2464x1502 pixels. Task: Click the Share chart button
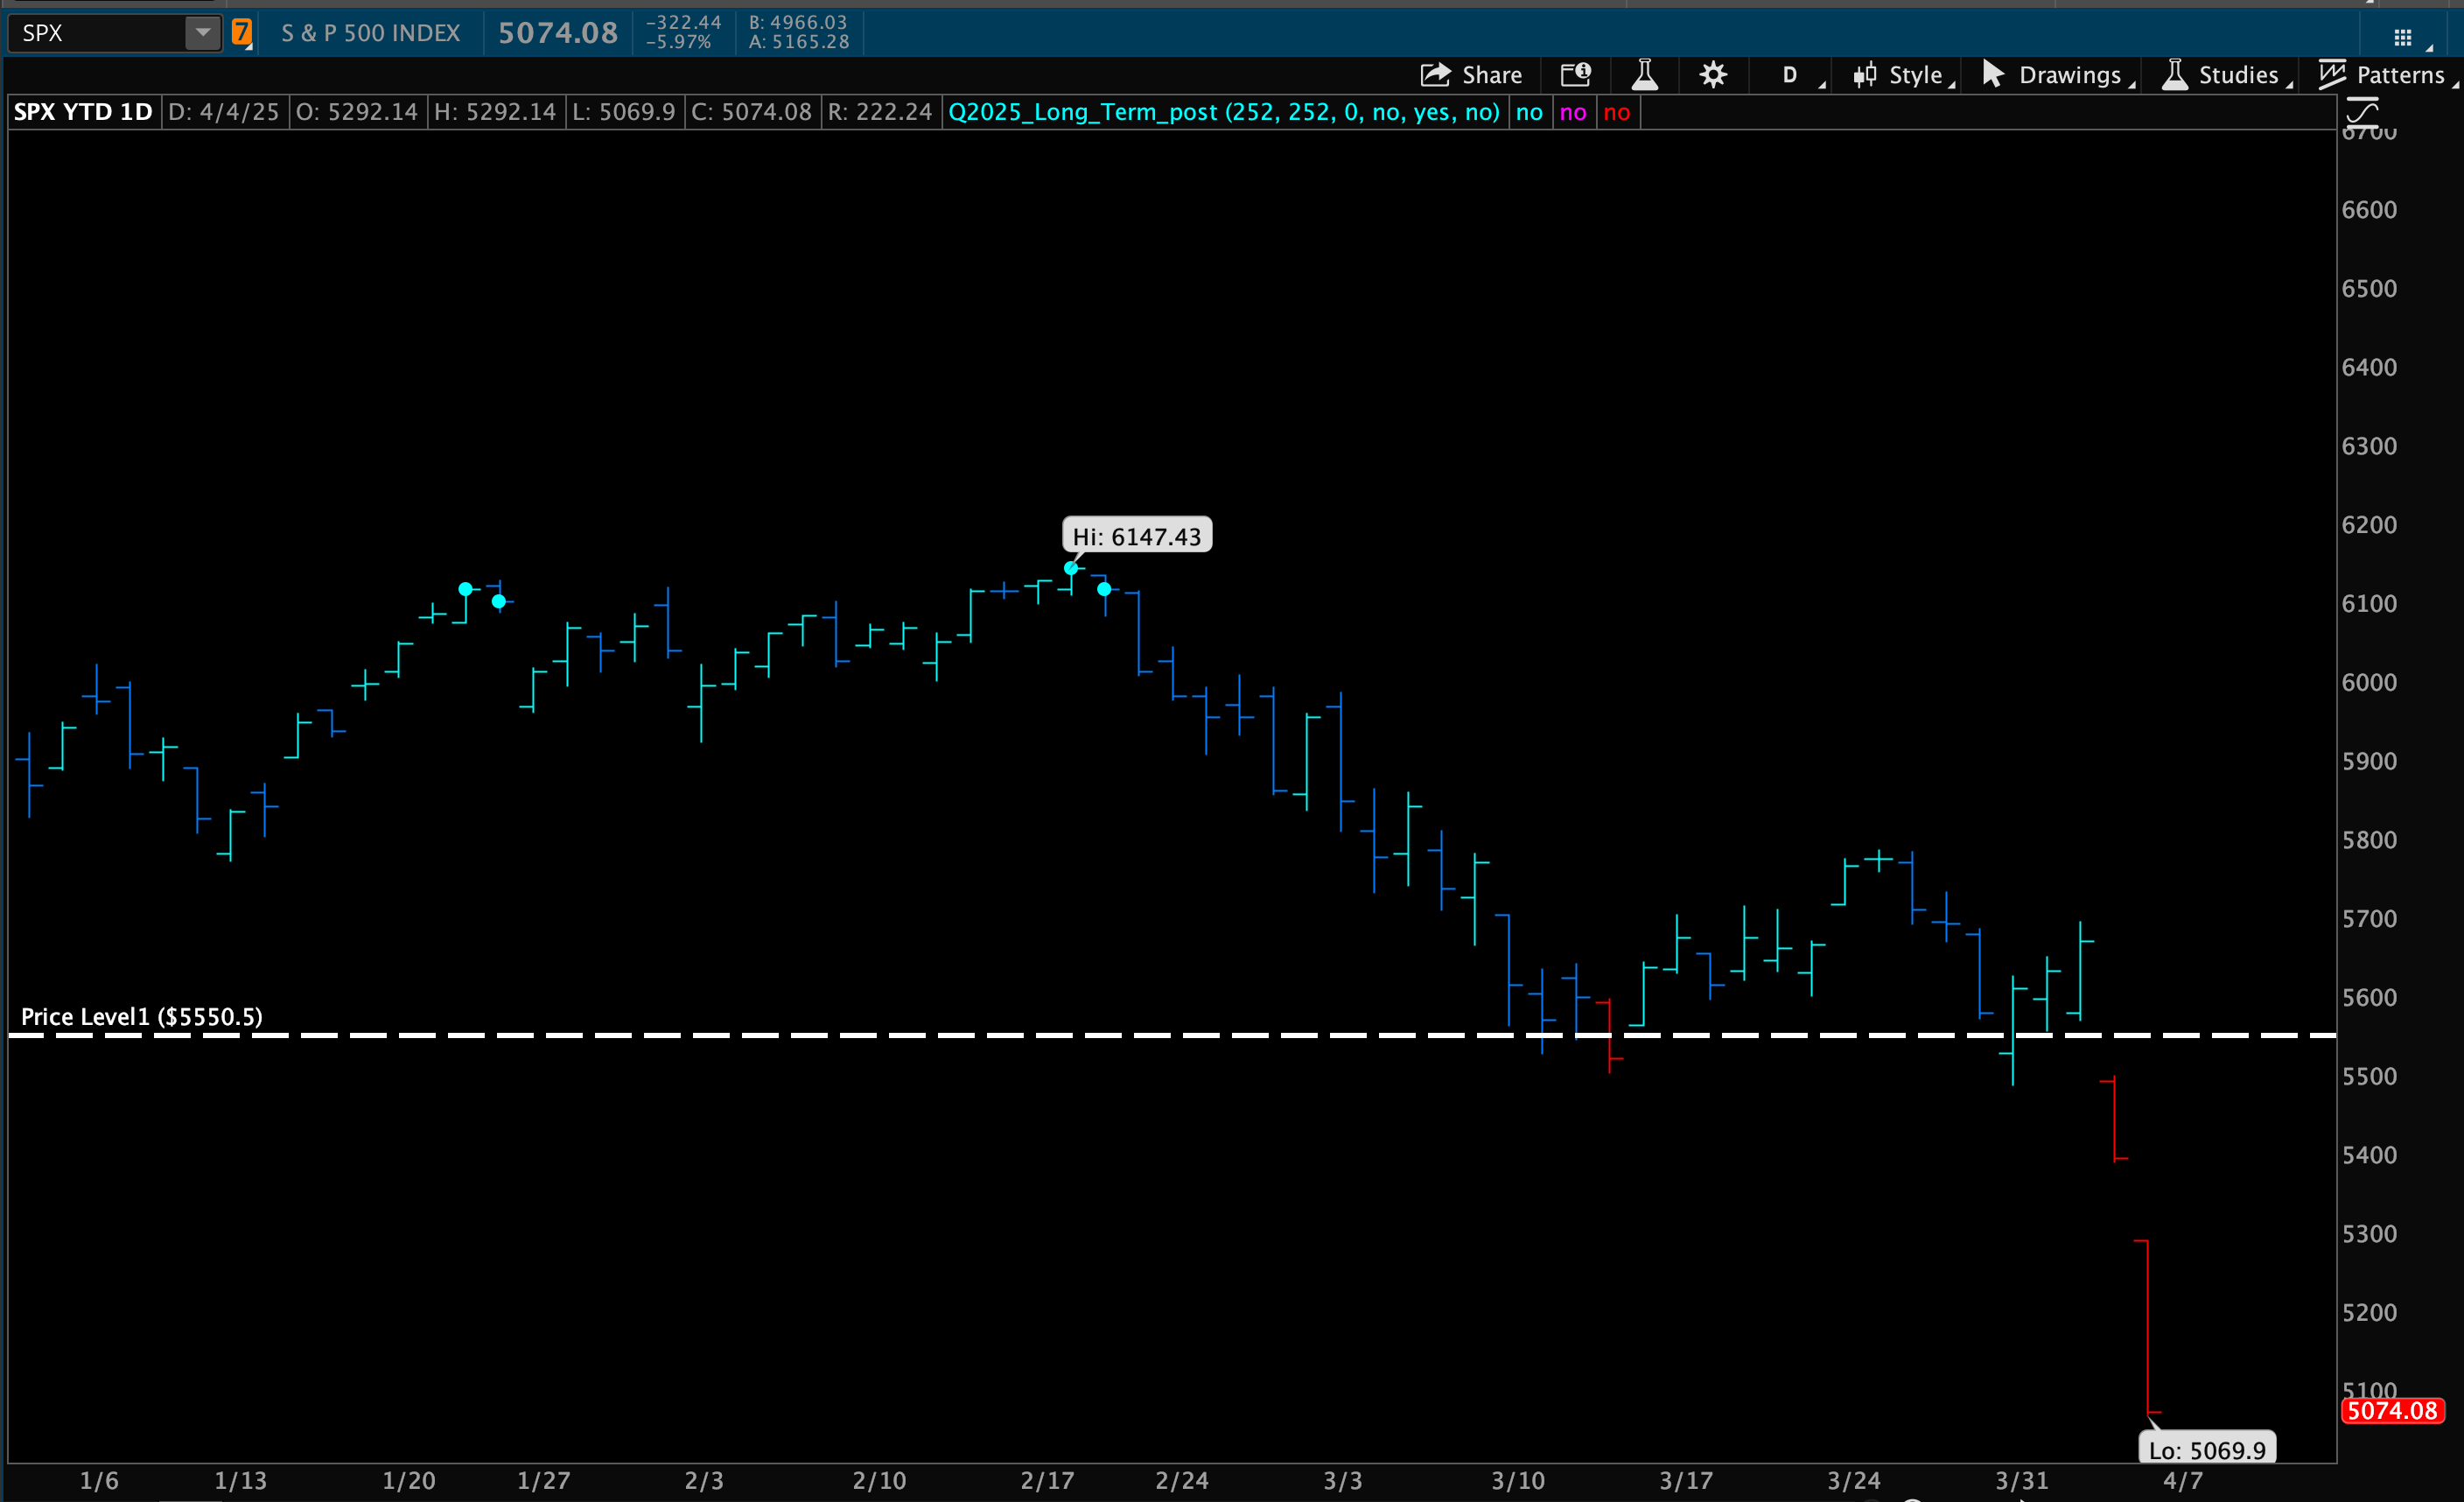coord(1471,75)
